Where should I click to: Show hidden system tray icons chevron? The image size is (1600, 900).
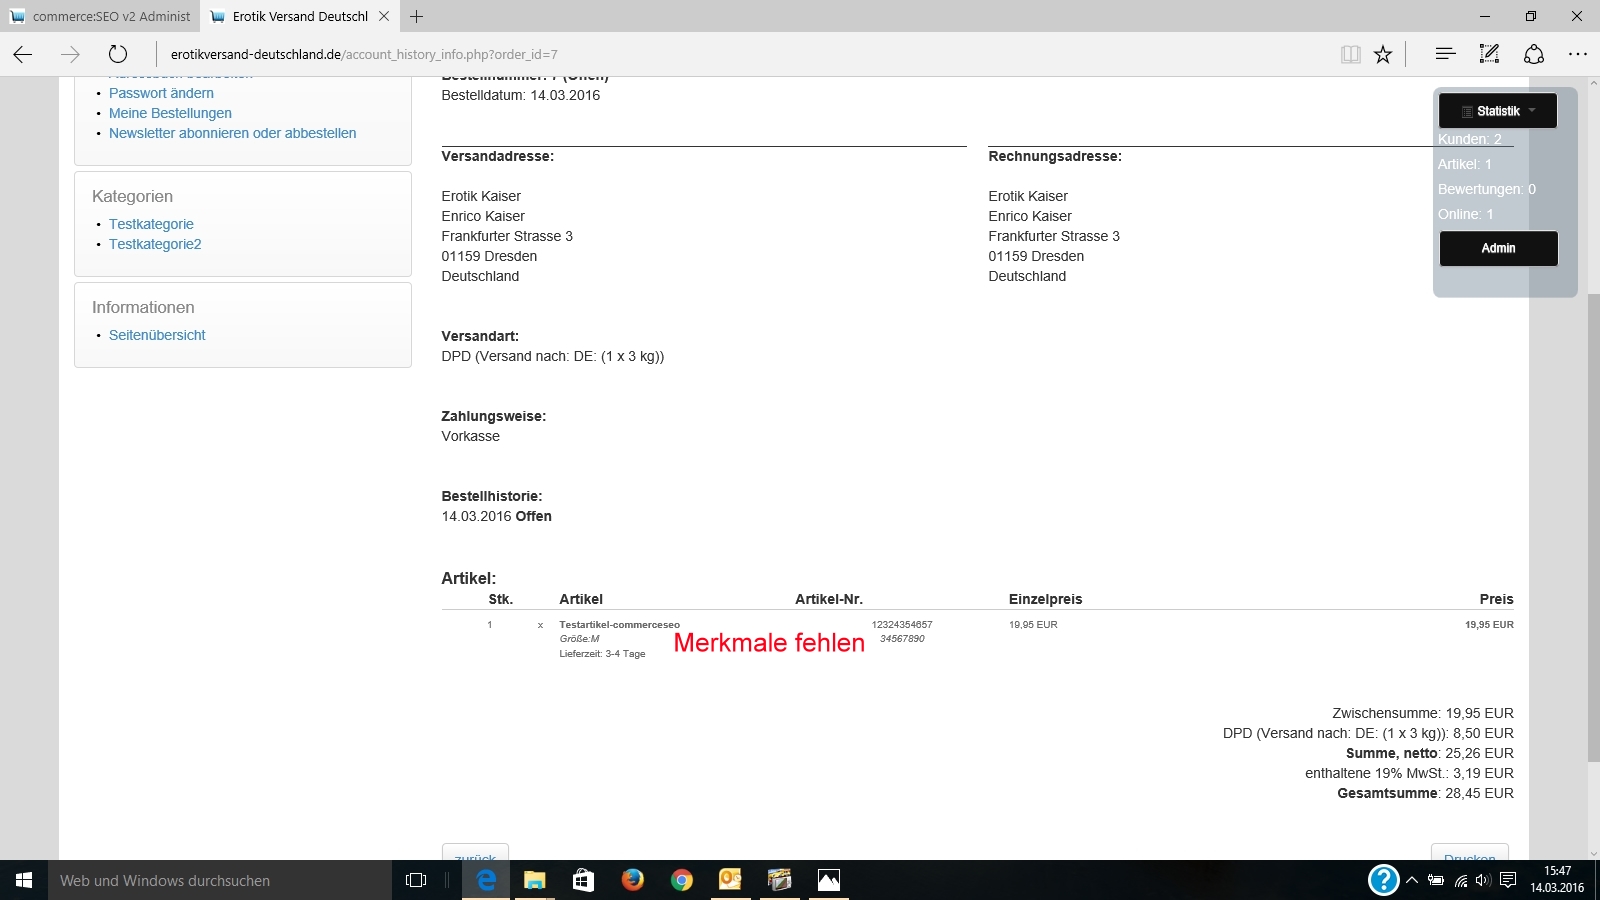pyautogui.click(x=1411, y=880)
